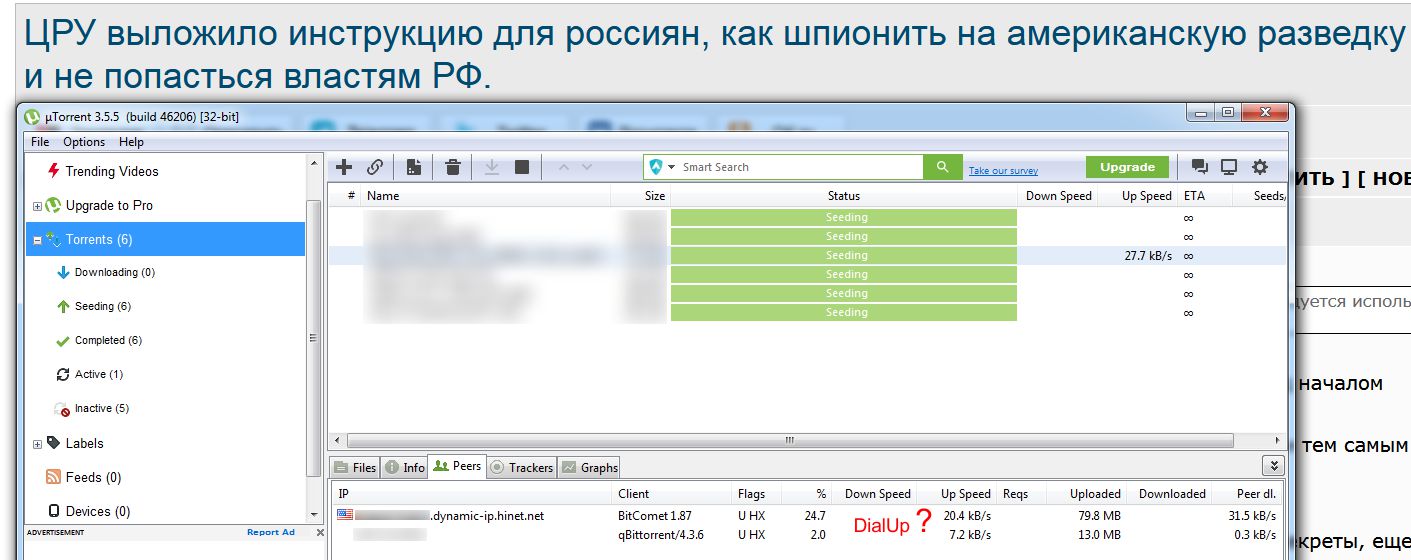Viewport: 1411px width, 560px height.
Task: Remove torrent with trash icon
Action: click(453, 167)
